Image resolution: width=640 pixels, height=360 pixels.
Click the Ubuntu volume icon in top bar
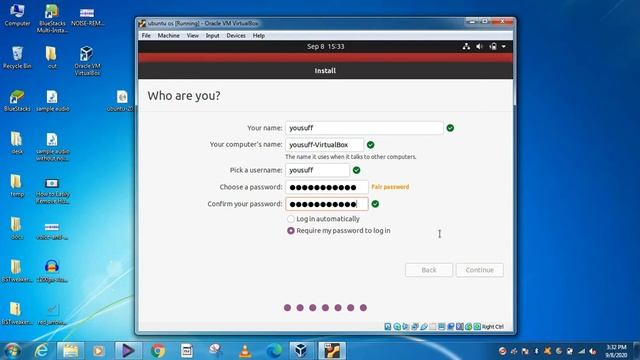click(x=480, y=47)
